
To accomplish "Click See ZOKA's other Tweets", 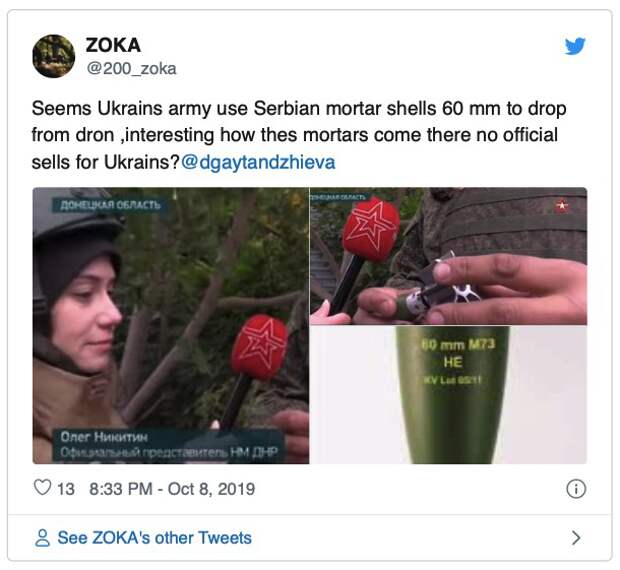I will coord(155,538).
